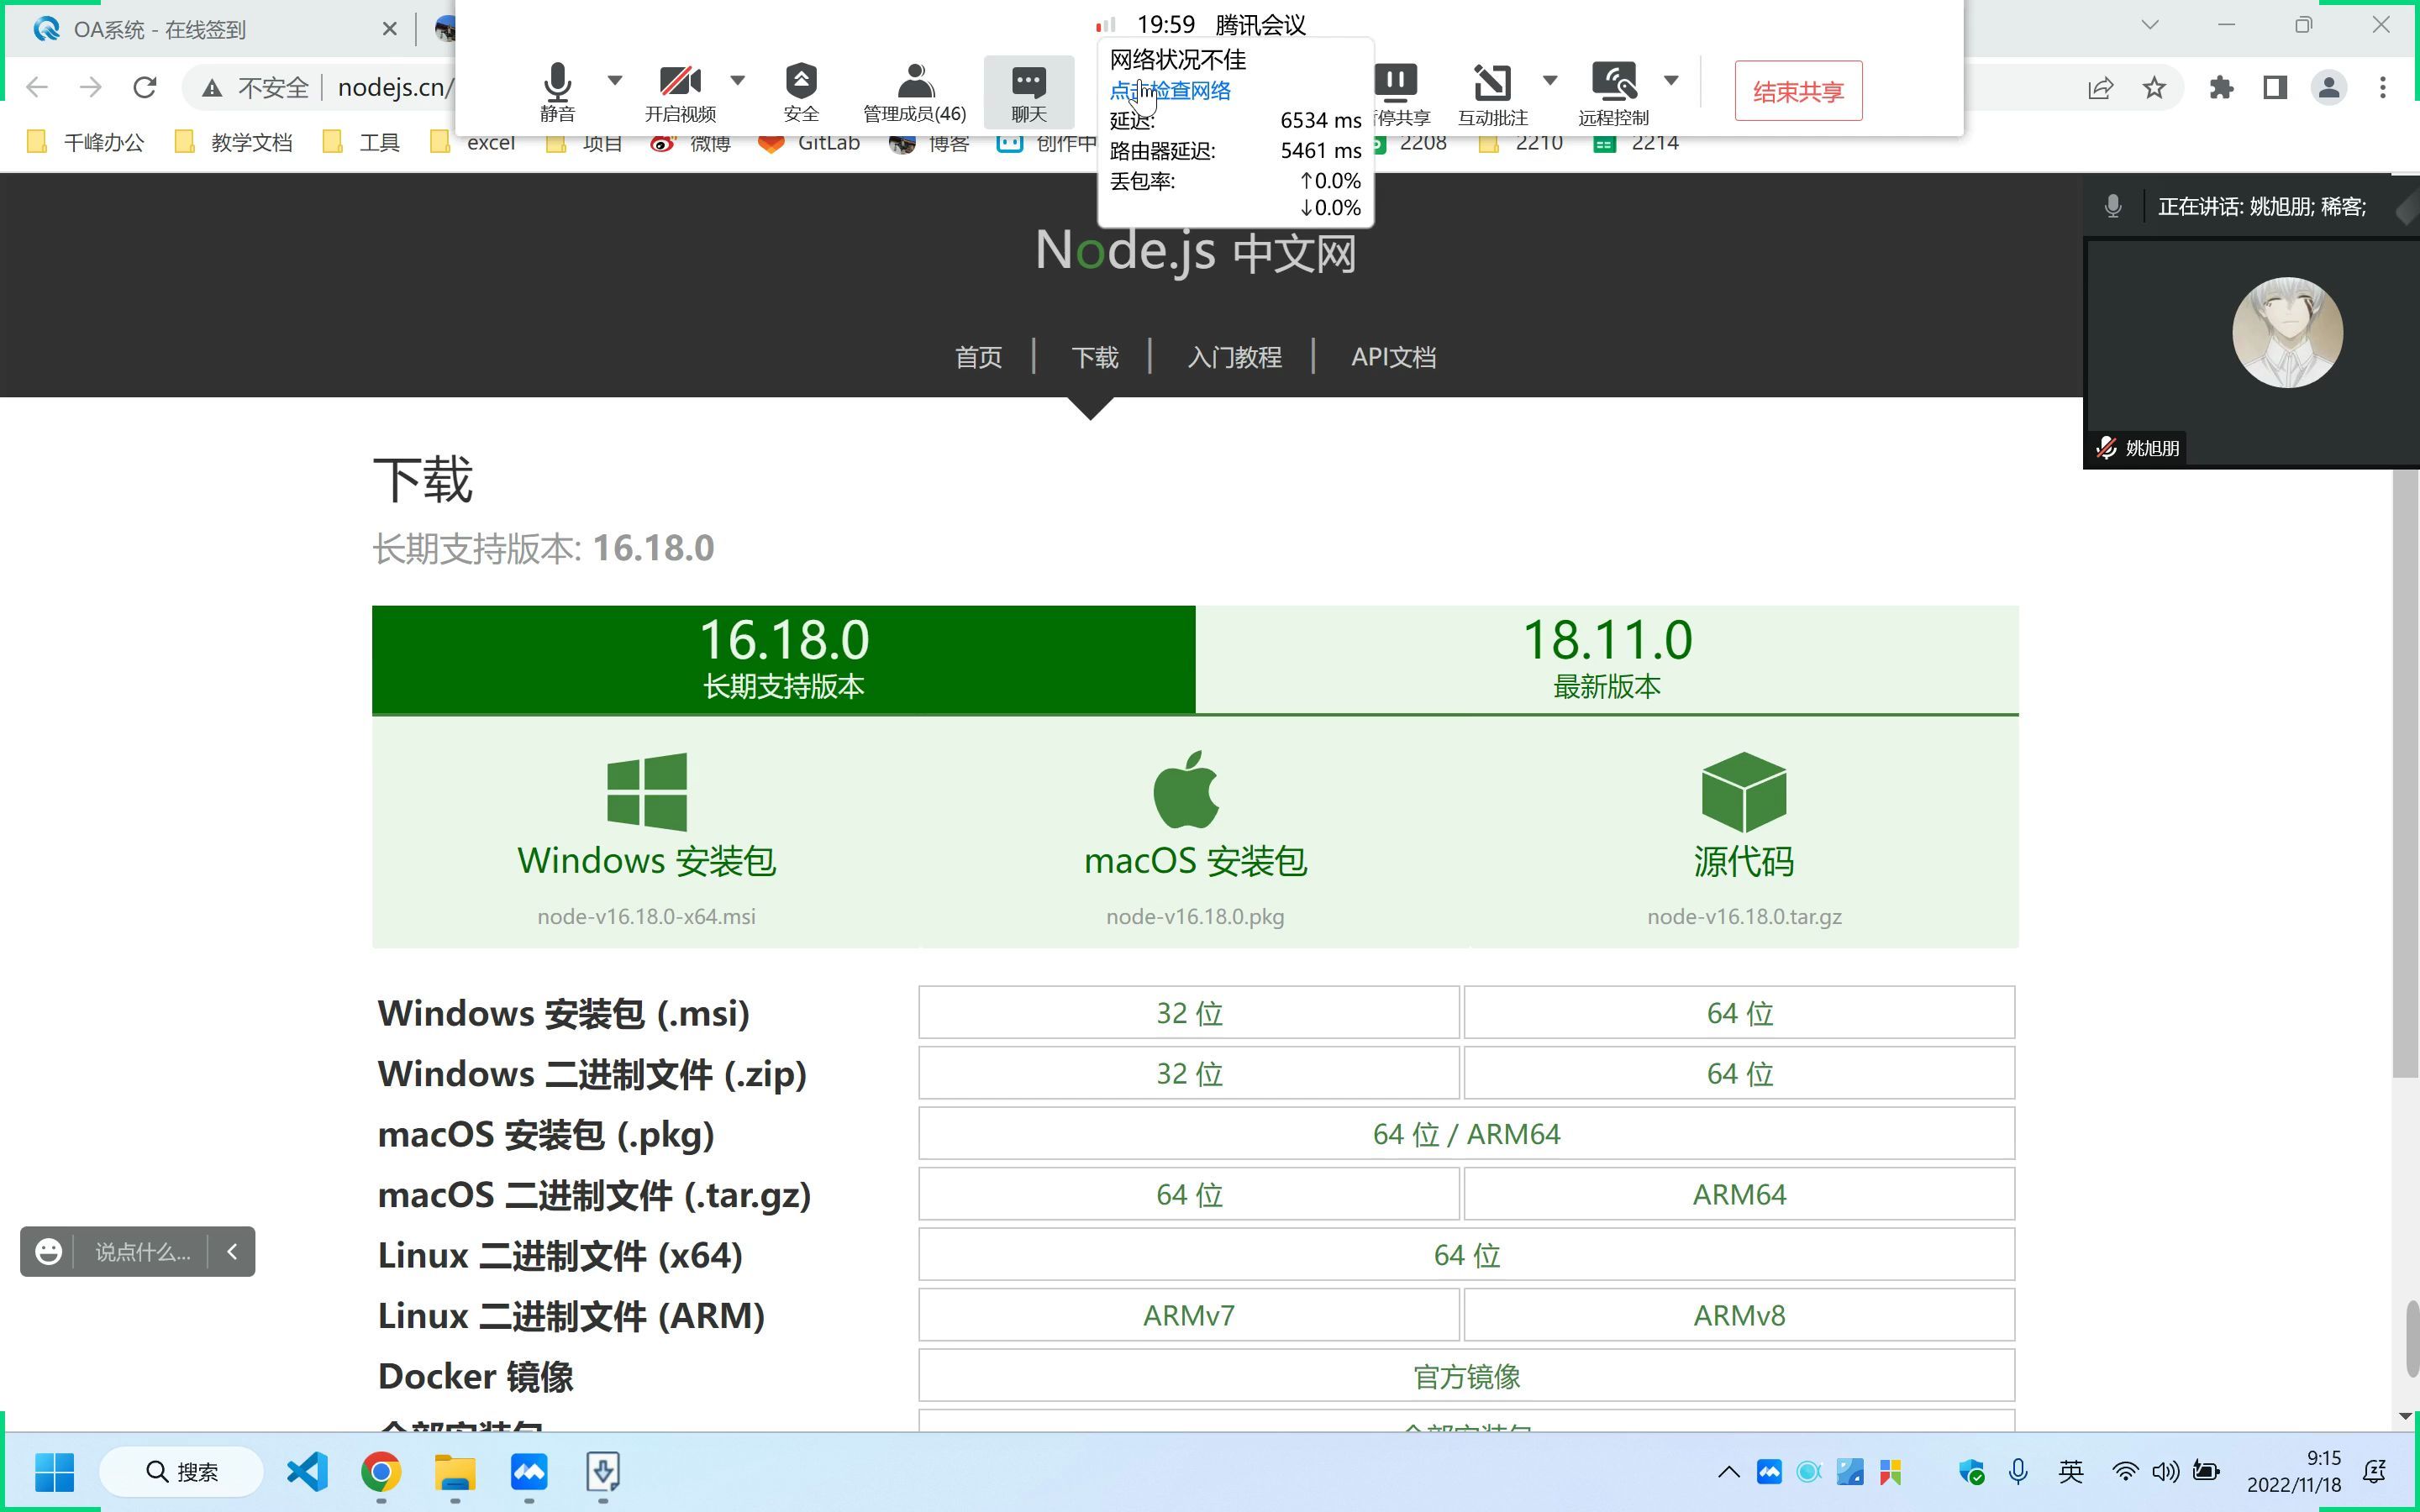2420x1512 pixels.
Task: Open Chrome profile avatar
Action: (x=2329, y=88)
